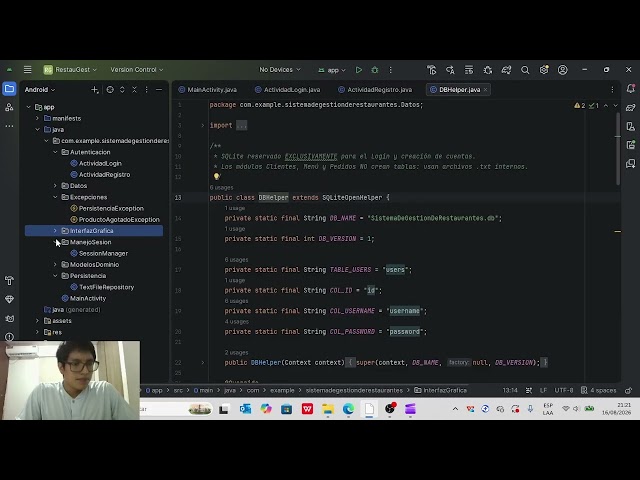Open Notifications bell in right sidebar
Viewport: 640px width, 480px height.
click(x=630, y=88)
